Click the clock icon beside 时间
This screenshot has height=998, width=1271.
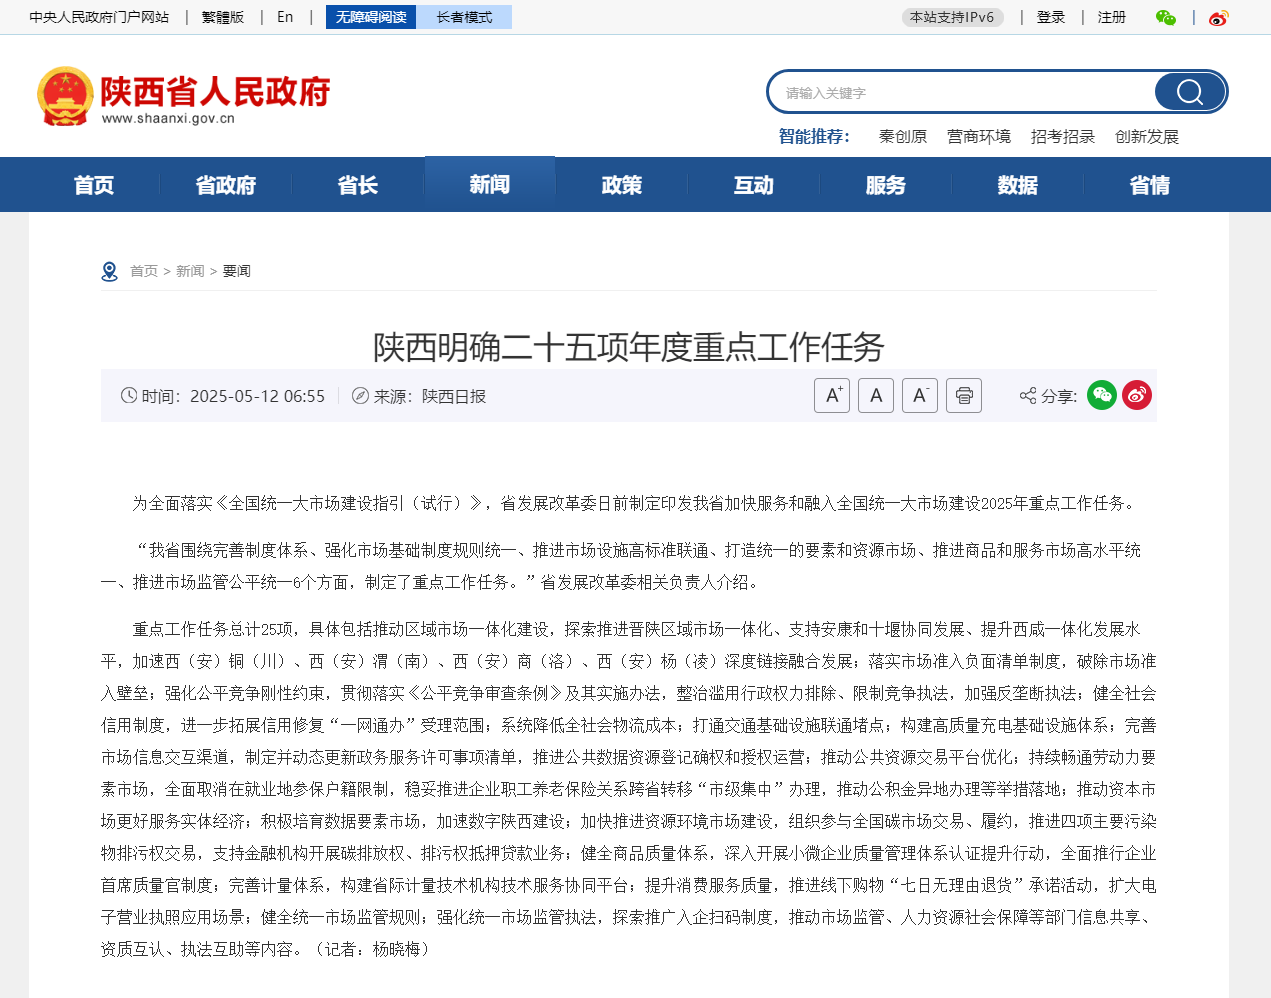point(129,395)
